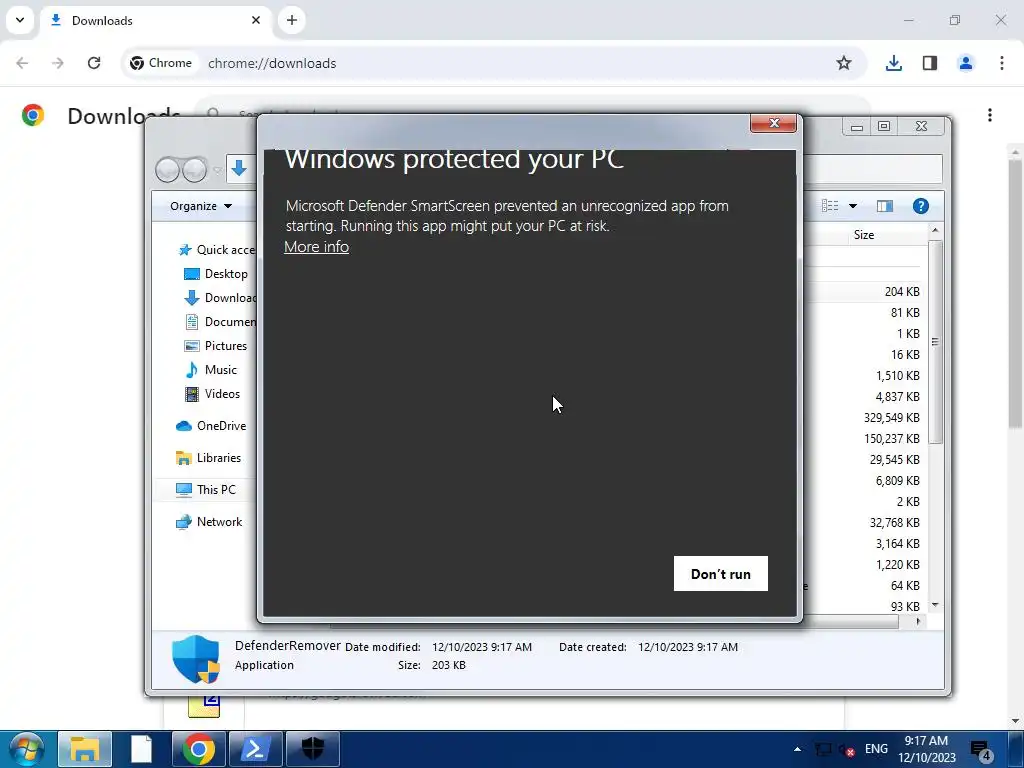Open Pictures in Explorer sidebar
This screenshot has height=768, width=1024.
[216, 345]
